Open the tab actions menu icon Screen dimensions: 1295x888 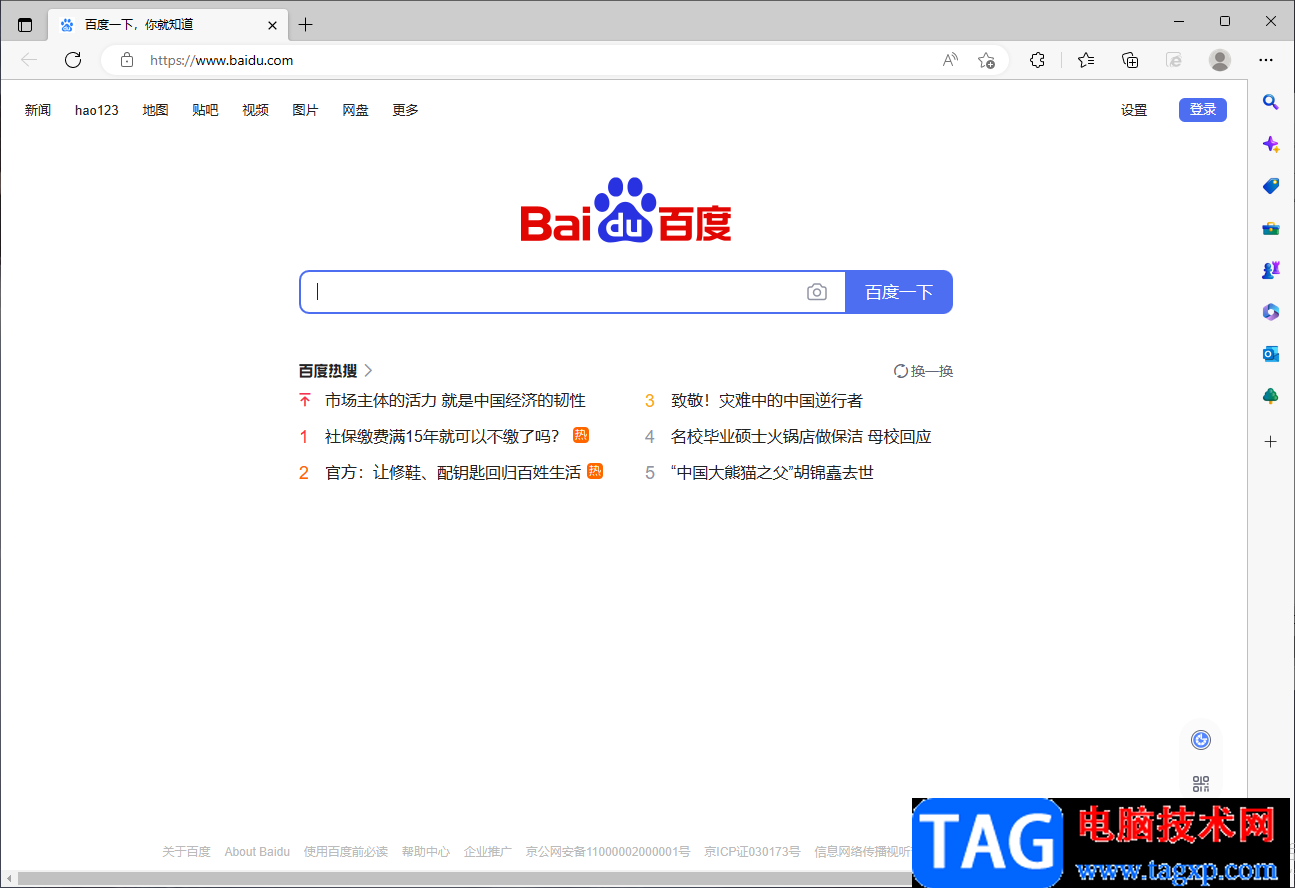tap(25, 25)
